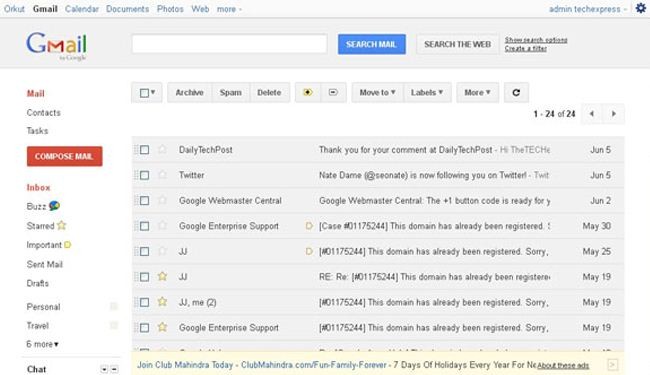Go to newer messages with left arrow

pyautogui.click(x=592, y=114)
